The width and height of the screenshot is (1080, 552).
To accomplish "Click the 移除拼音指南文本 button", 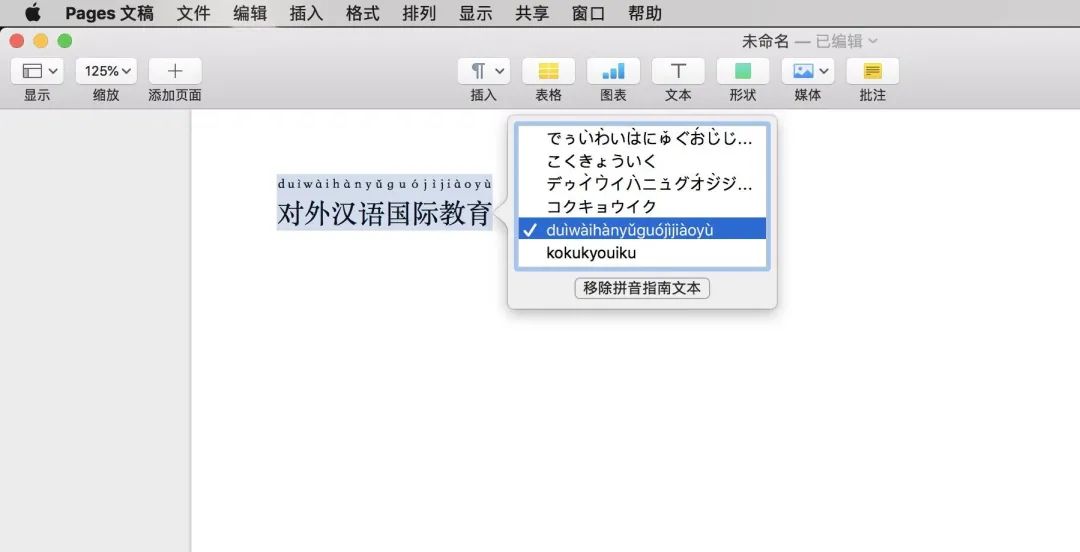I will [642, 288].
